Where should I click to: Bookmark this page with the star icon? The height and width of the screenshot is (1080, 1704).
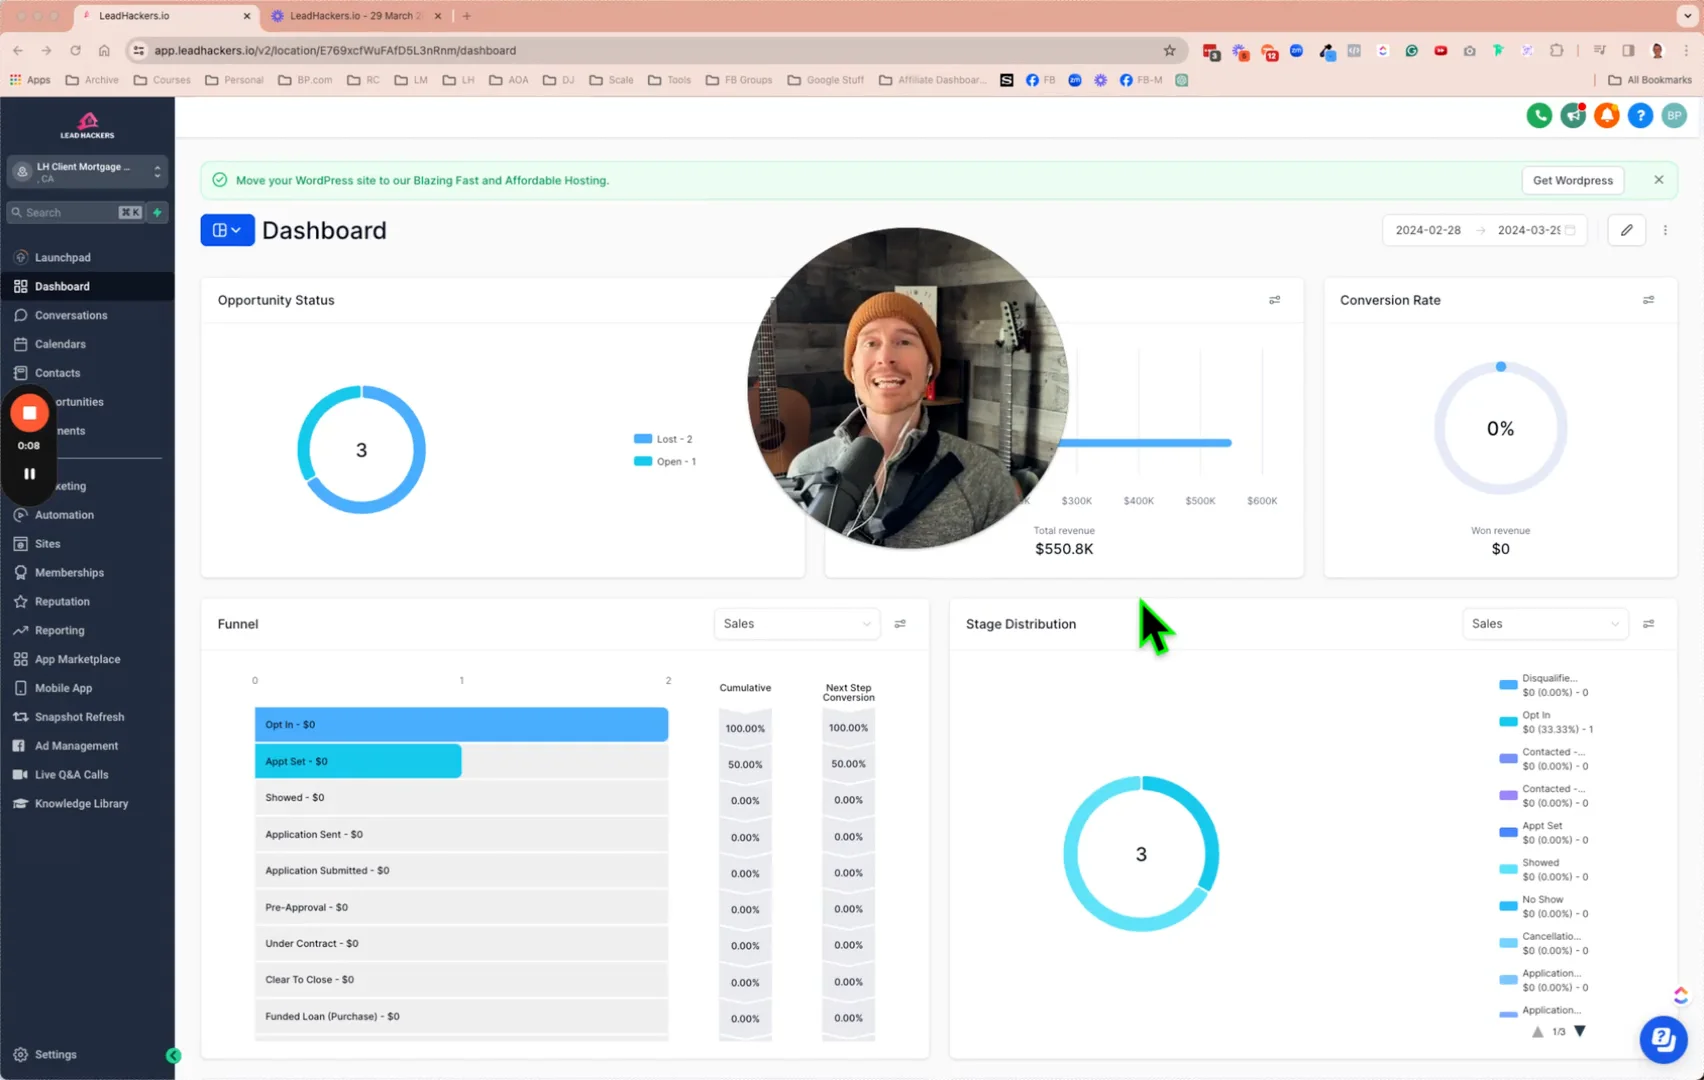tap(1169, 50)
